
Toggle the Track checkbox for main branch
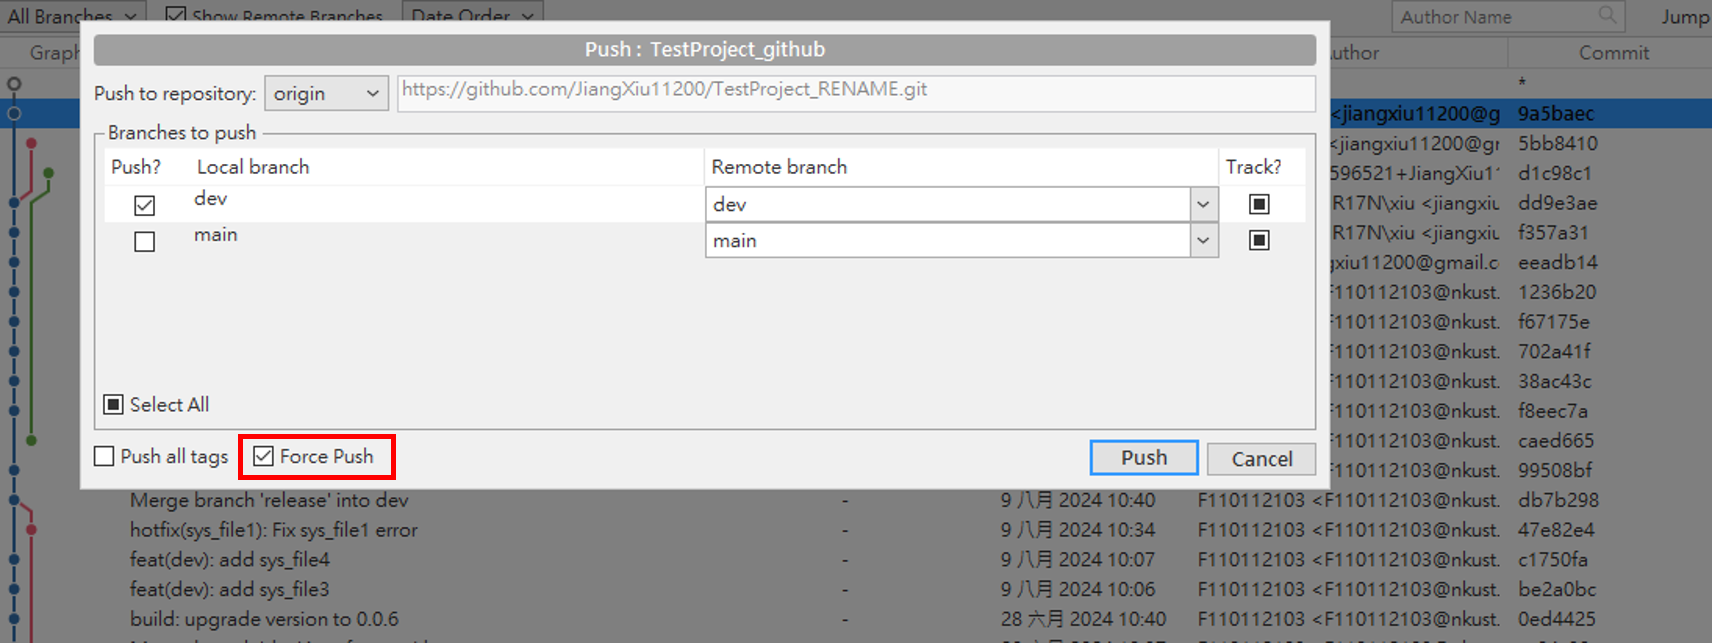(x=1259, y=240)
